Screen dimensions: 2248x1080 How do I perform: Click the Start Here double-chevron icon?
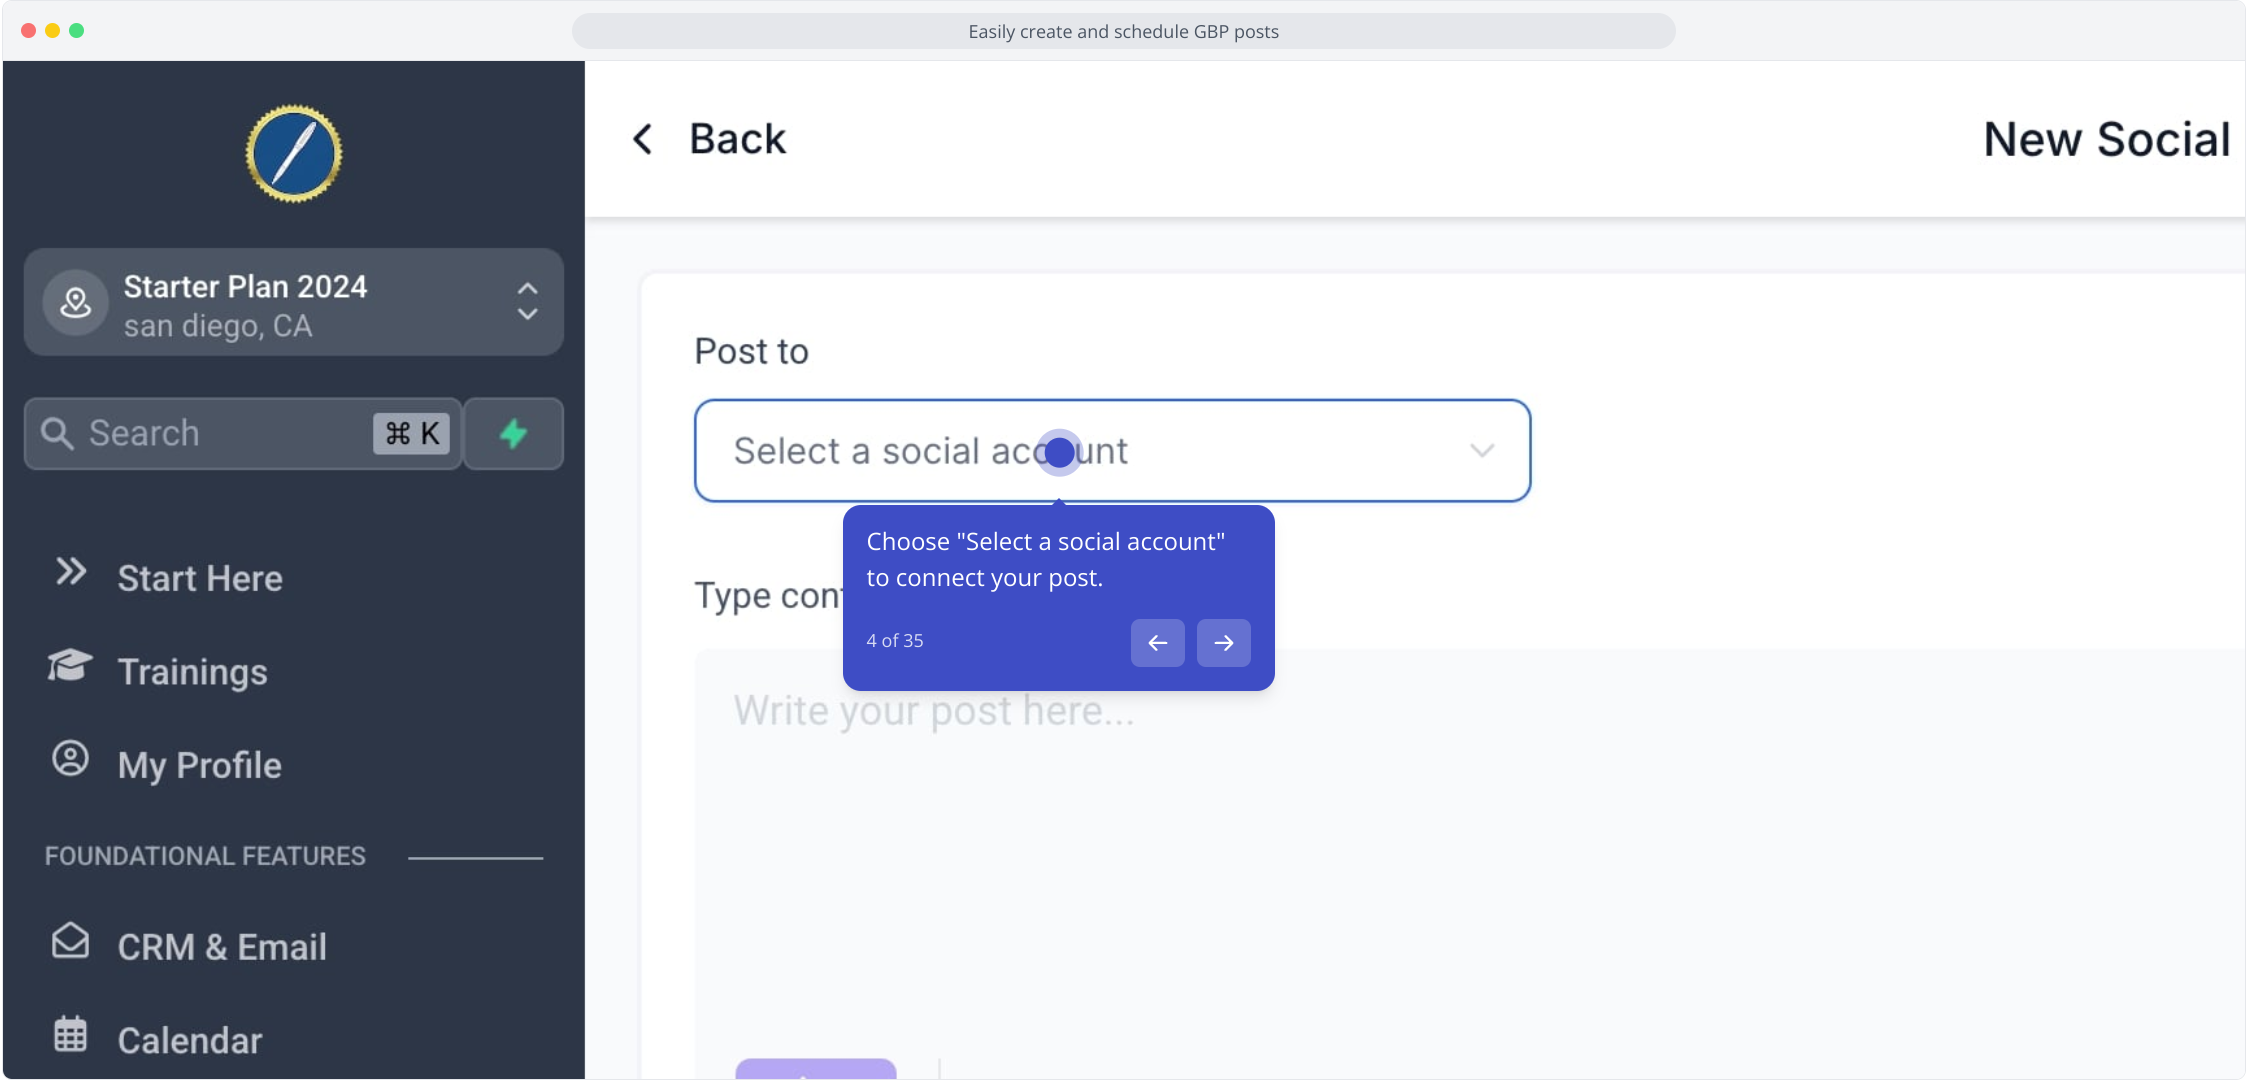[71, 572]
